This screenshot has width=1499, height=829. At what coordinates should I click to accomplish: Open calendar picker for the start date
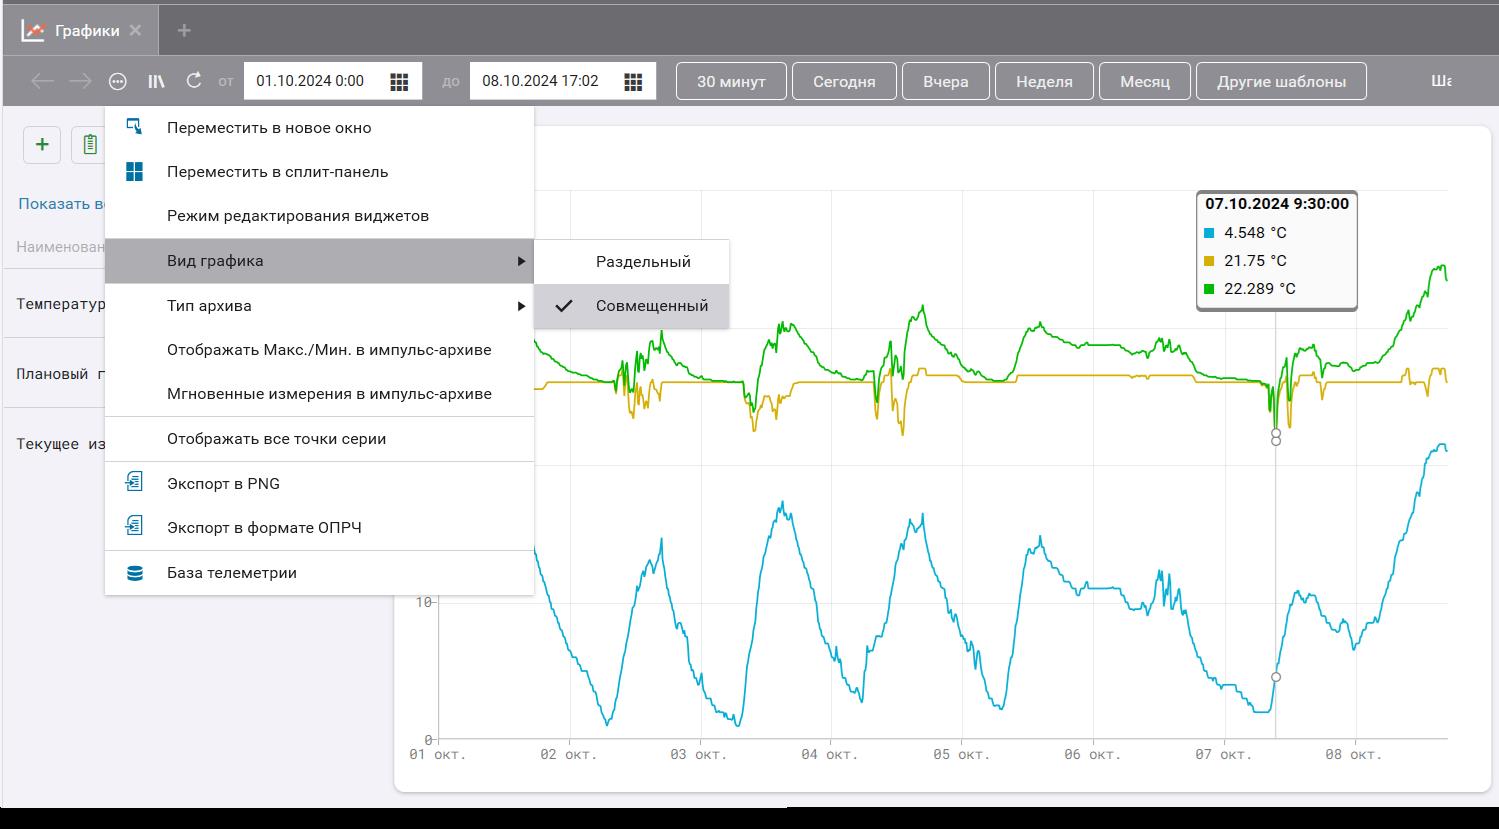[399, 81]
